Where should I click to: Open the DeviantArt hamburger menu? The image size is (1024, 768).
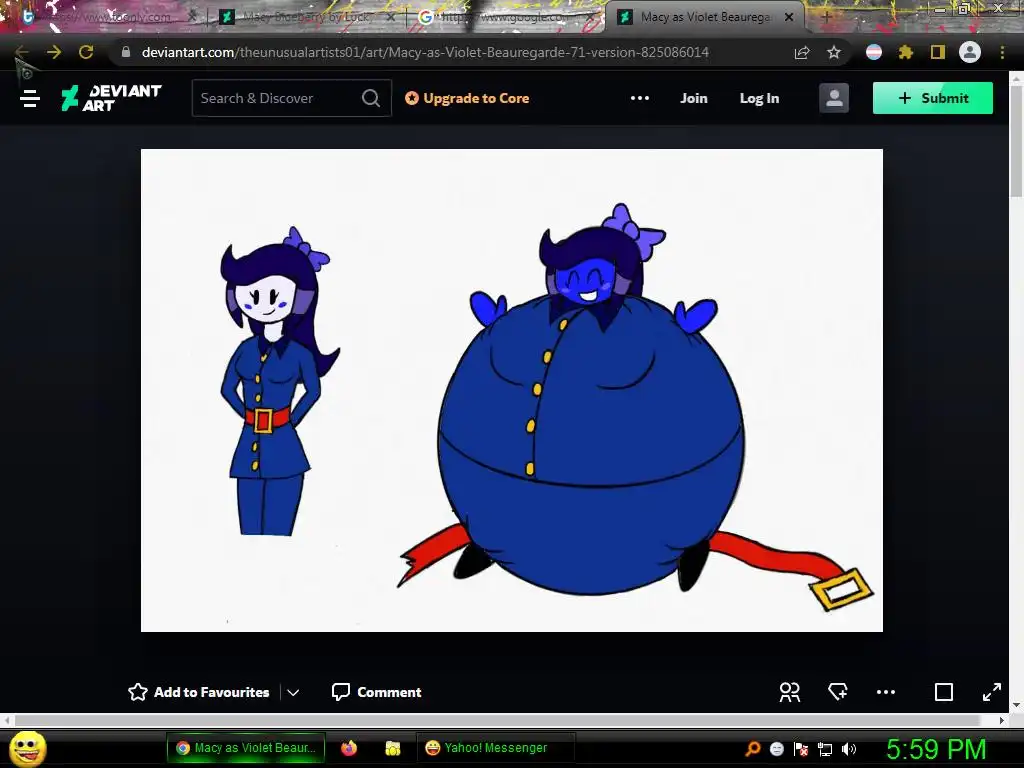pyautogui.click(x=30, y=99)
